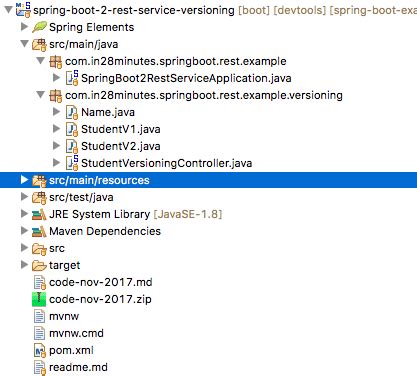Click the Name.java file icon
This screenshot has height=376, width=417.
(72, 112)
